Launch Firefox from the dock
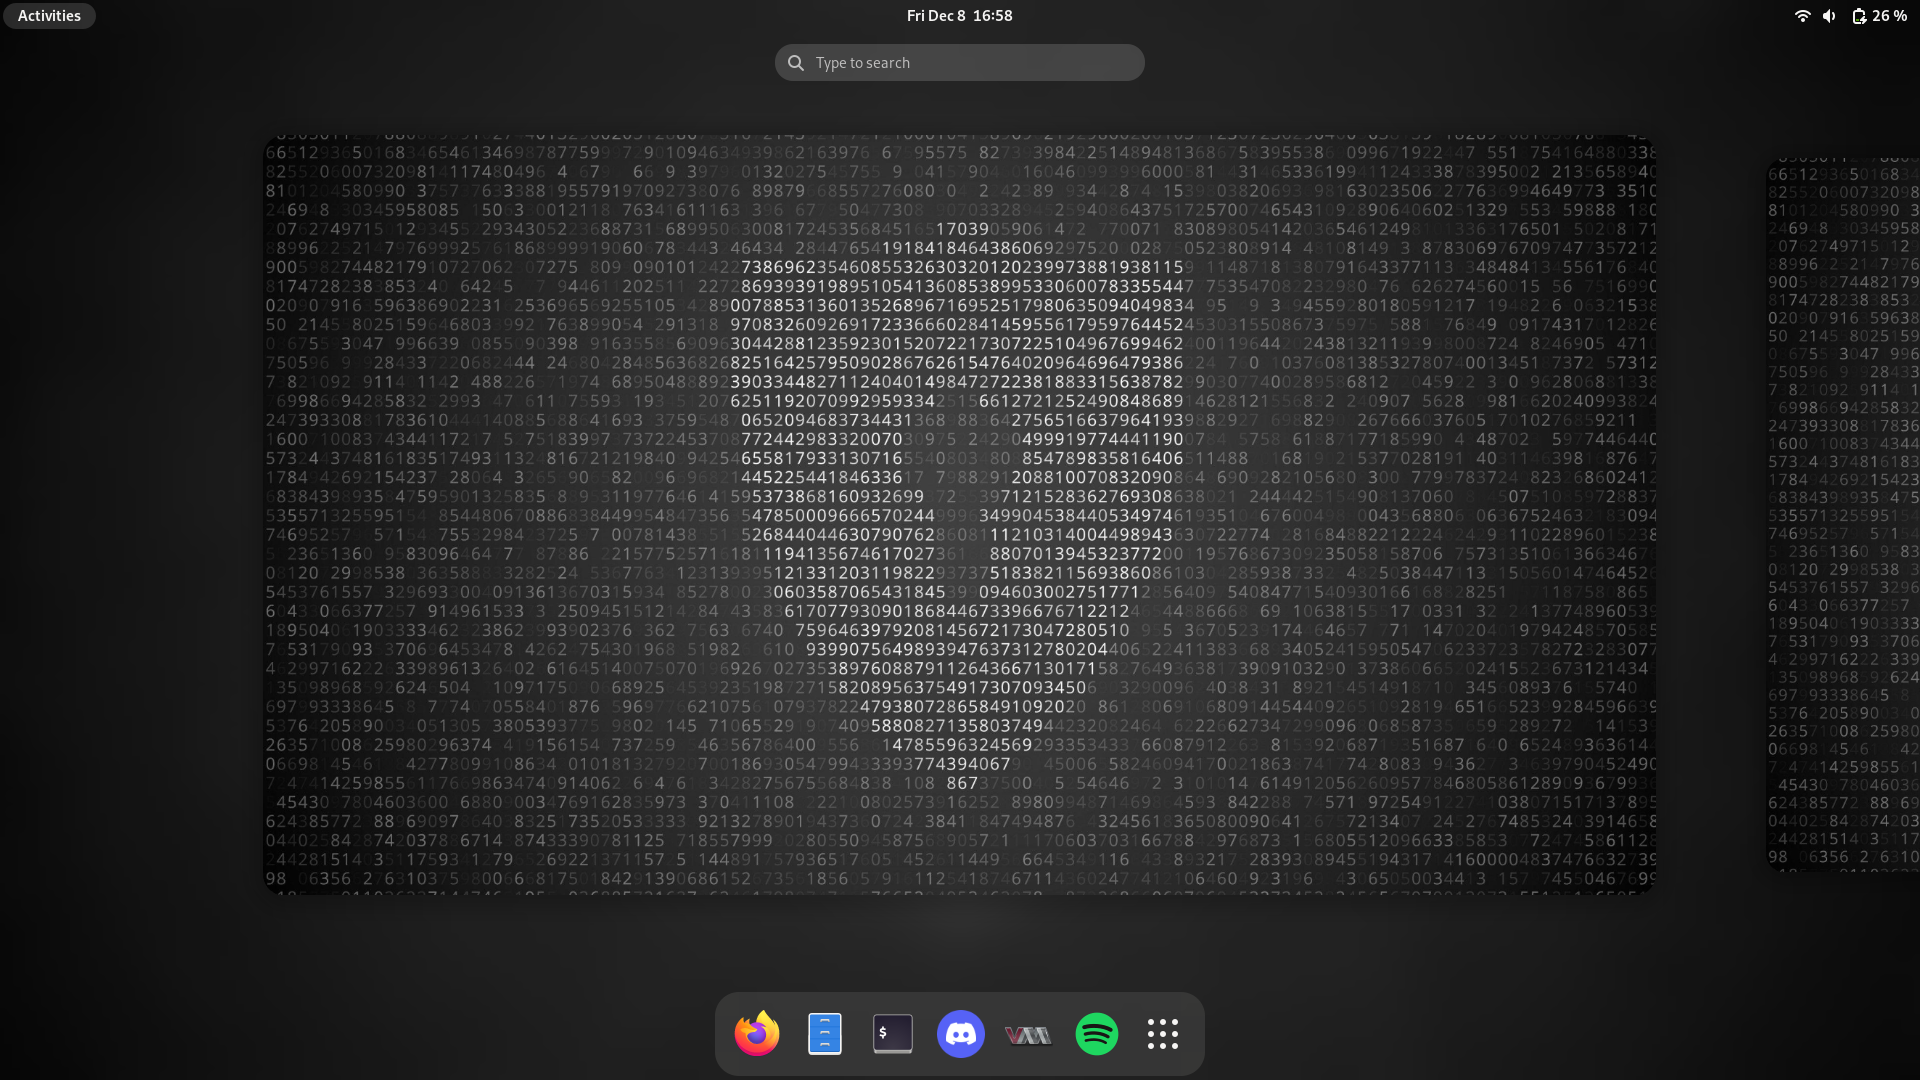The height and width of the screenshot is (1080, 1920). coord(757,1034)
